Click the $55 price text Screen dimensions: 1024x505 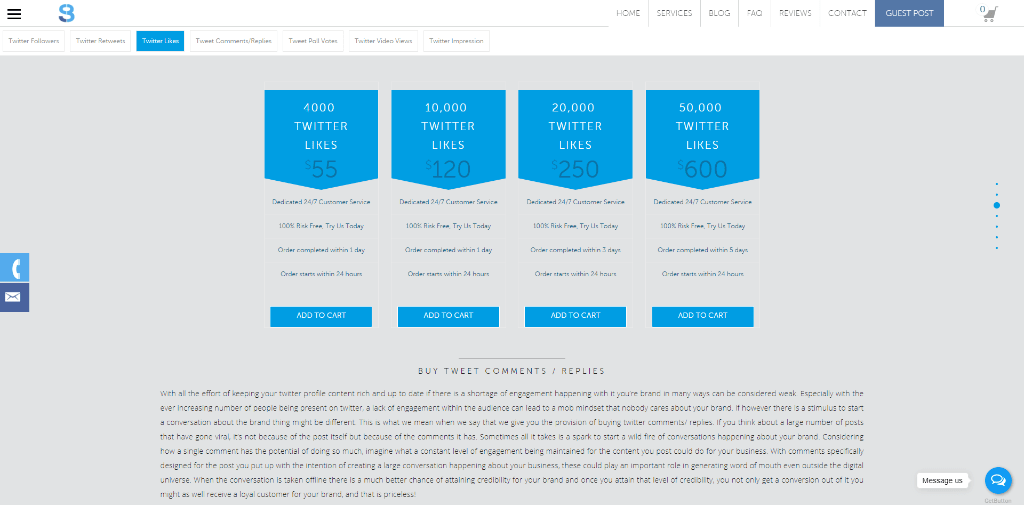pos(321,169)
